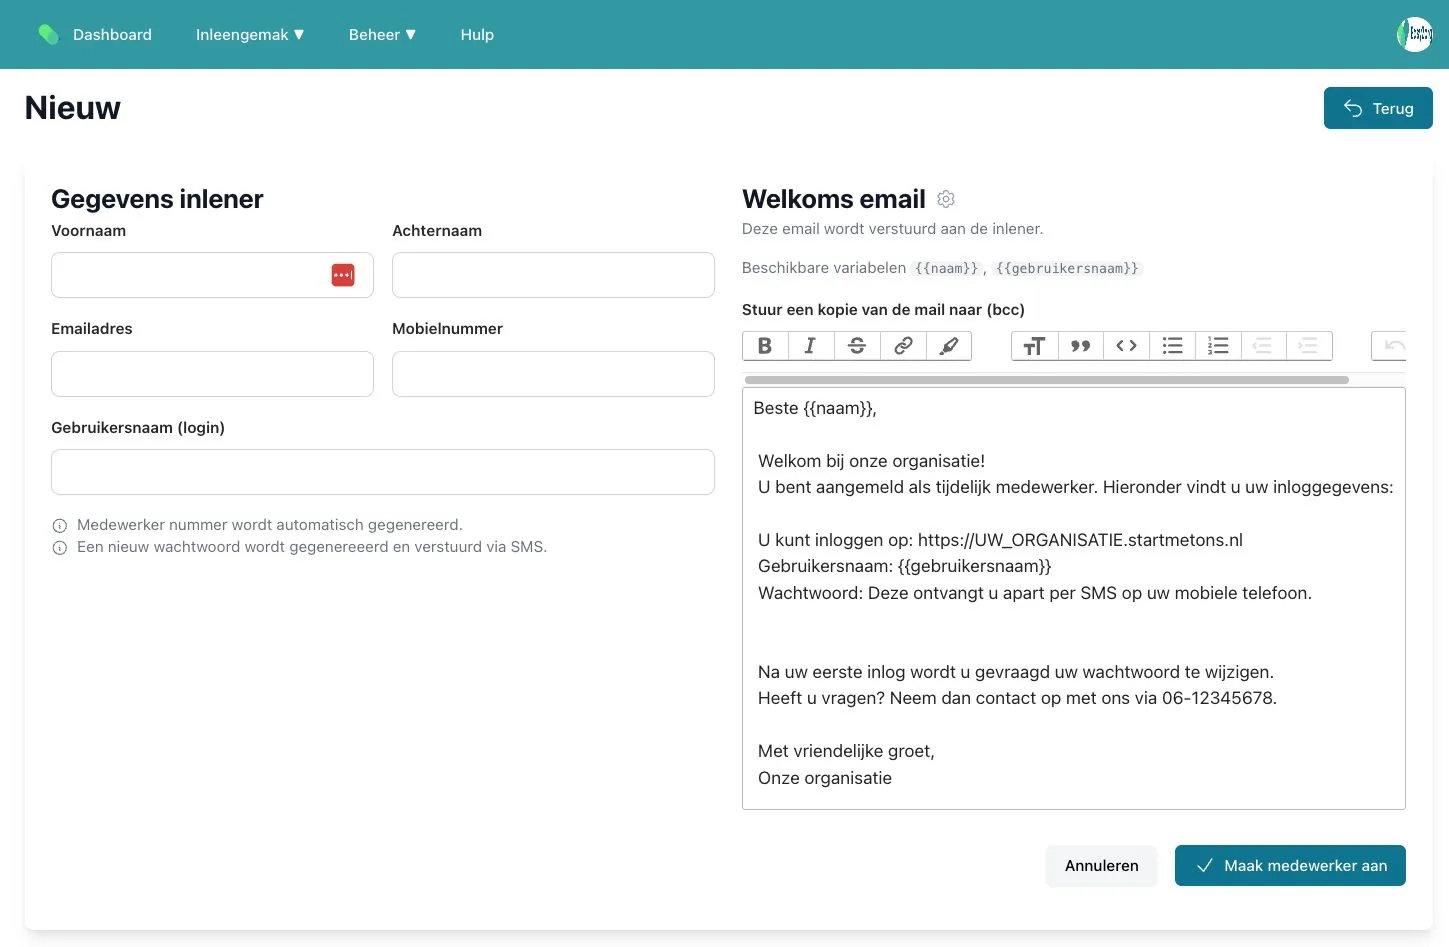The width and height of the screenshot is (1449, 947).
Task: Click into the Mobielnummer field
Action: 553,374
